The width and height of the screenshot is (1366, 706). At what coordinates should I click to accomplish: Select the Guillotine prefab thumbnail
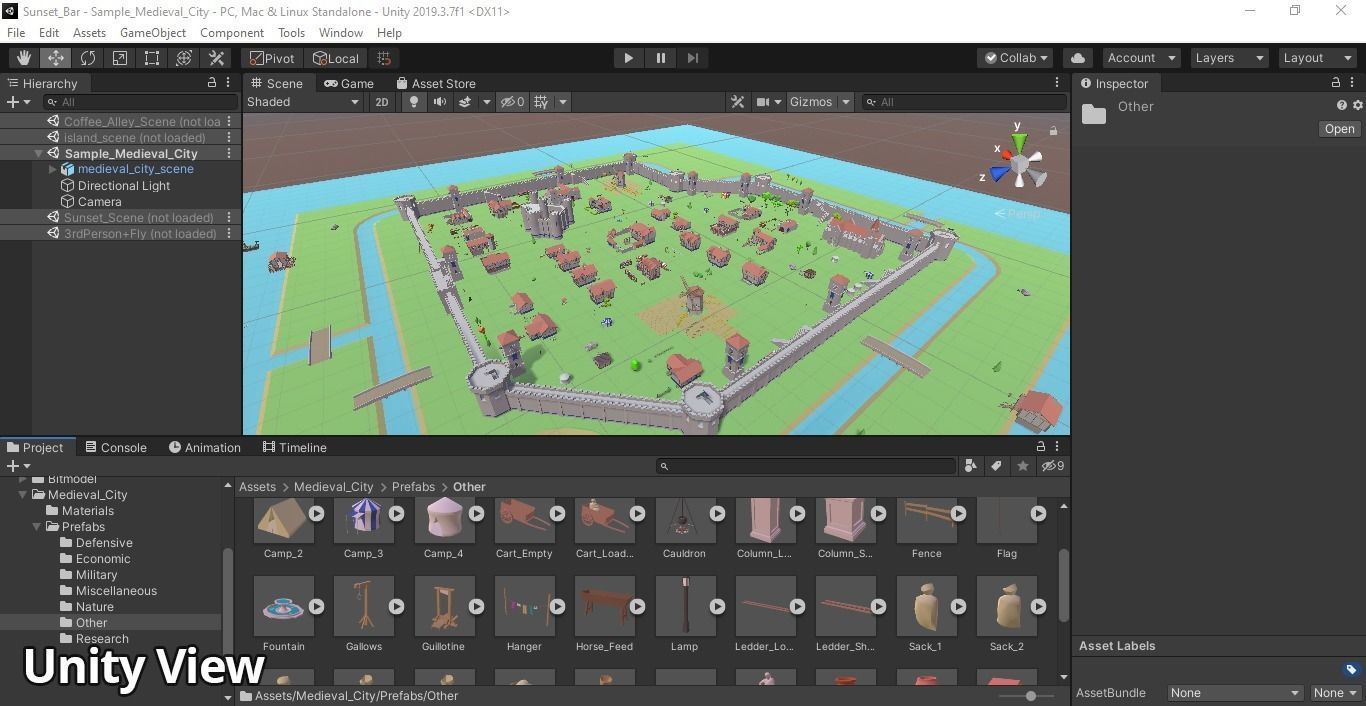[x=444, y=606]
